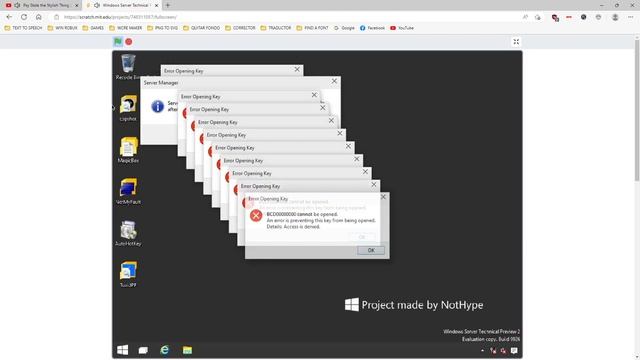Click the scratch.mit.edu address bar

[x=286, y=17]
